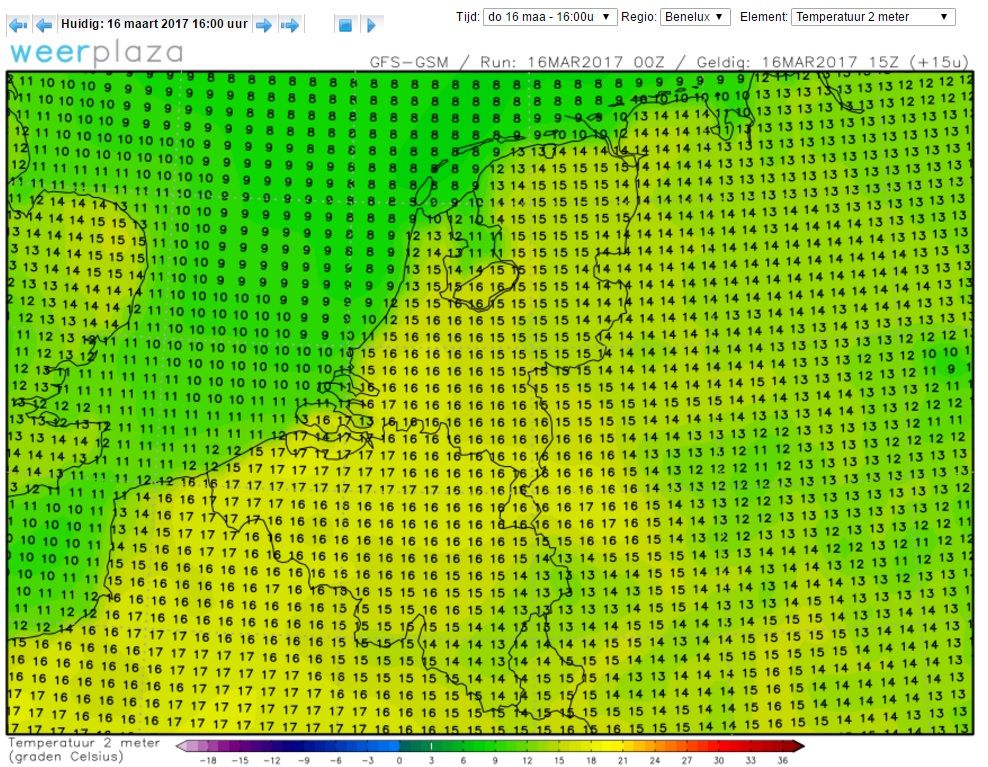Open the Tijd time dropdown
Image resolution: width=988 pixels, height=767 pixels.
click(x=549, y=17)
